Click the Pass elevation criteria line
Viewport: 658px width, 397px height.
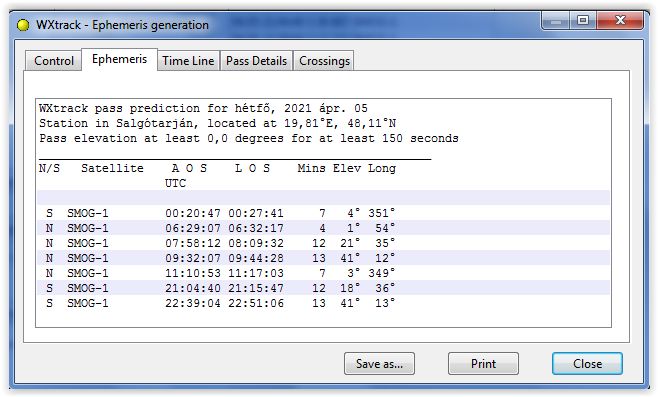coord(248,138)
